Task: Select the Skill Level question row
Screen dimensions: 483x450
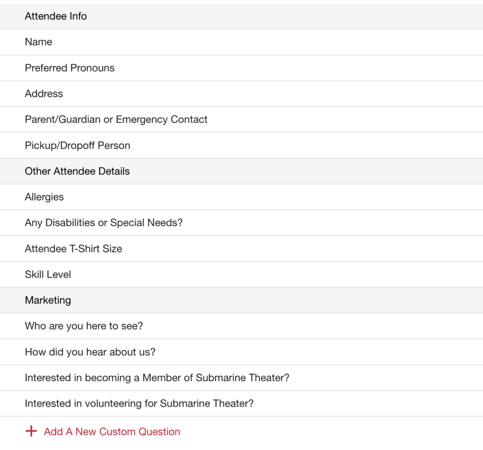Action: click(x=241, y=274)
